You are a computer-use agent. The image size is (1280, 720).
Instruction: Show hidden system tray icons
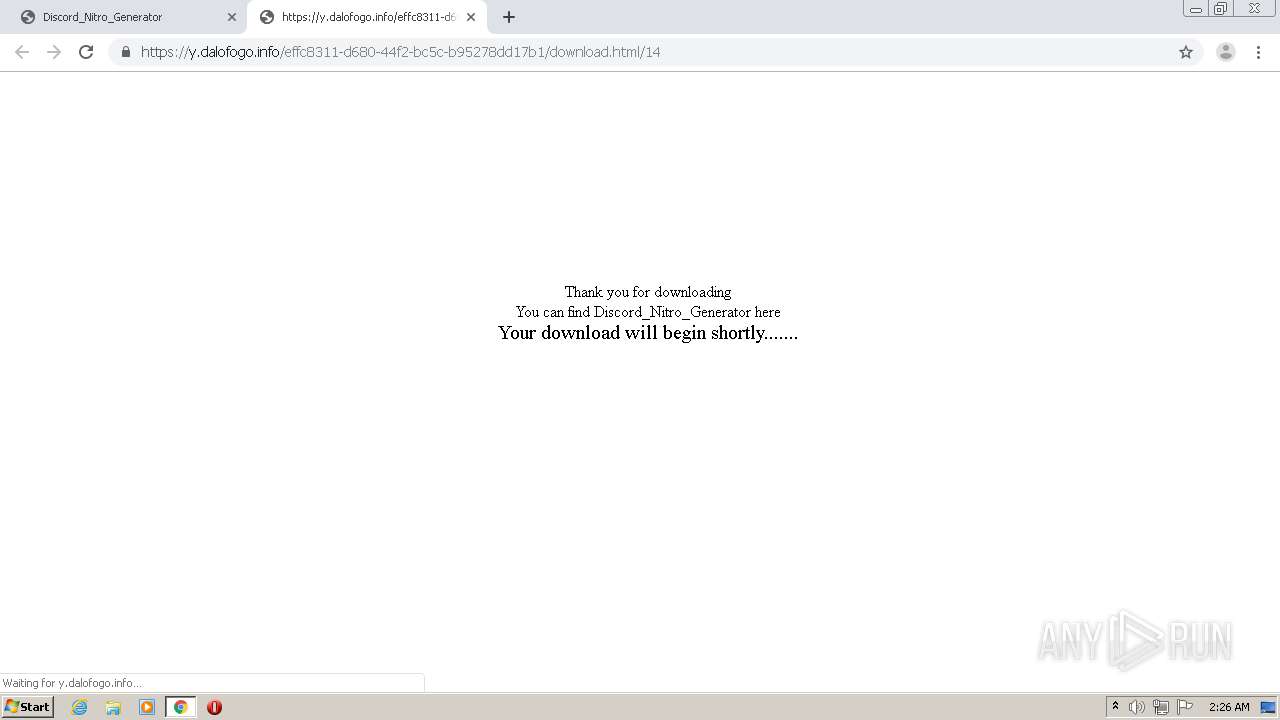coord(1115,707)
